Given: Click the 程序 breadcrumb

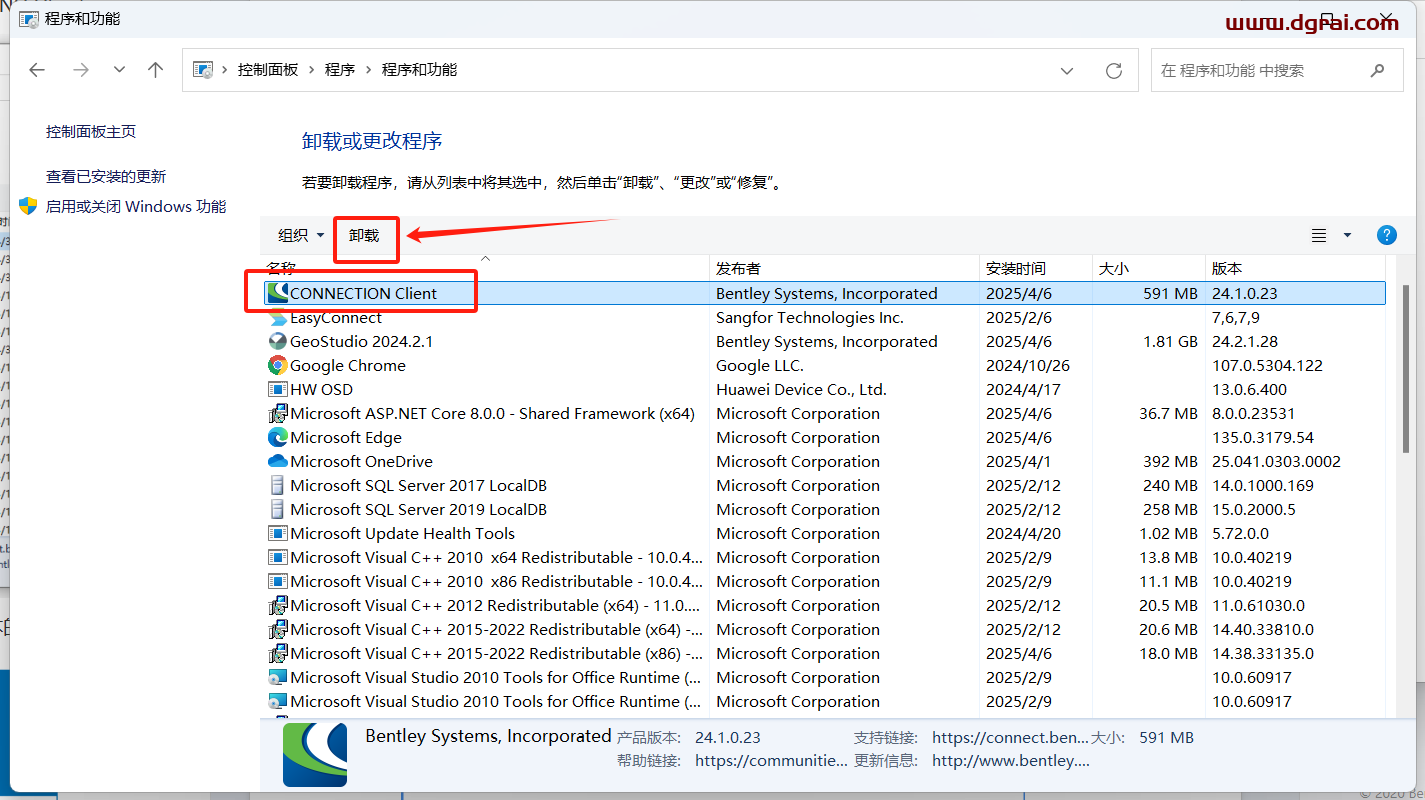Looking at the screenshot, I should pyautogui.click(x=340, y=70).
